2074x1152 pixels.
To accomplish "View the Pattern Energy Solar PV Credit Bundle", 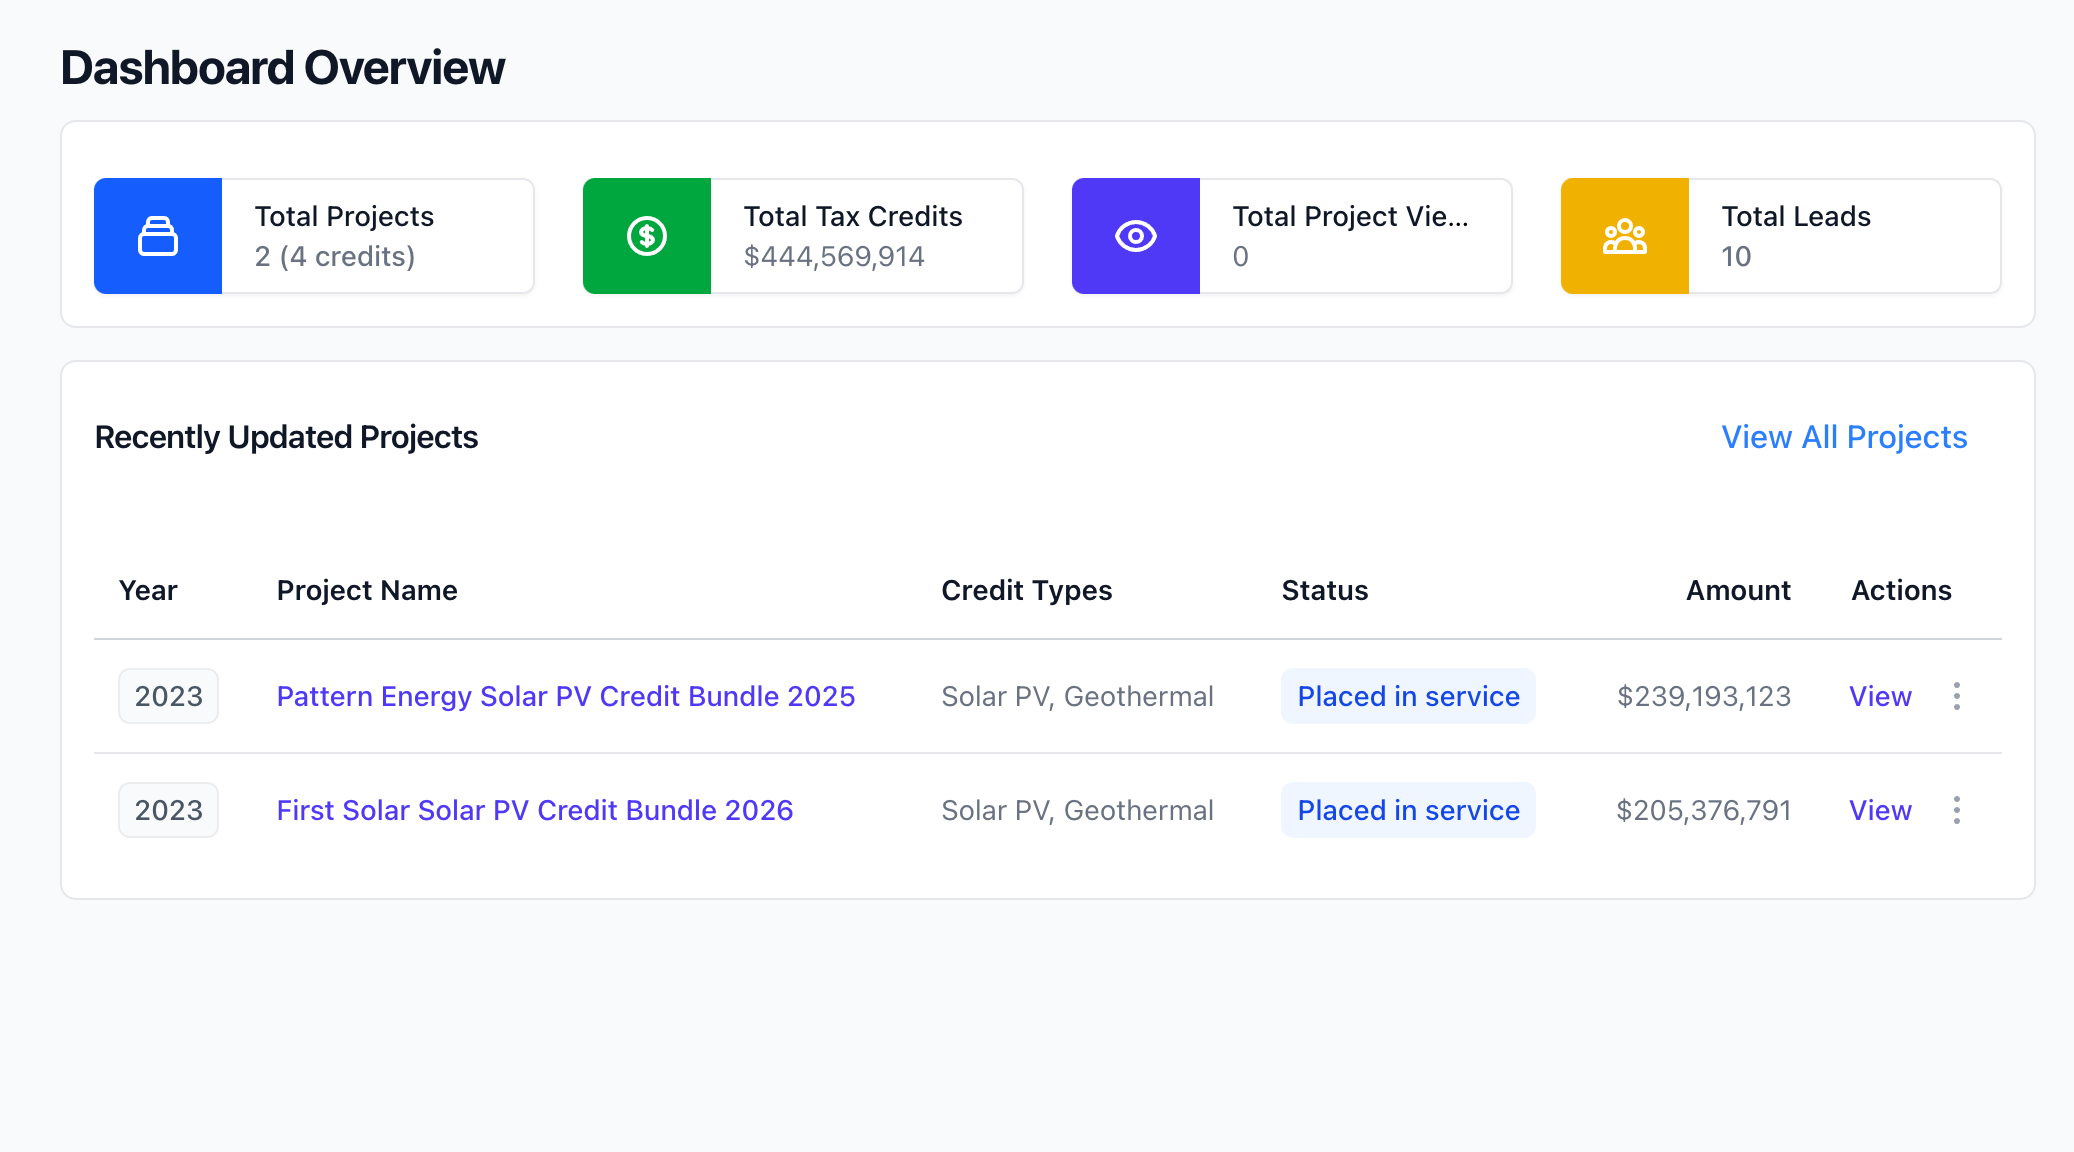I will click(x=565, y=696).
